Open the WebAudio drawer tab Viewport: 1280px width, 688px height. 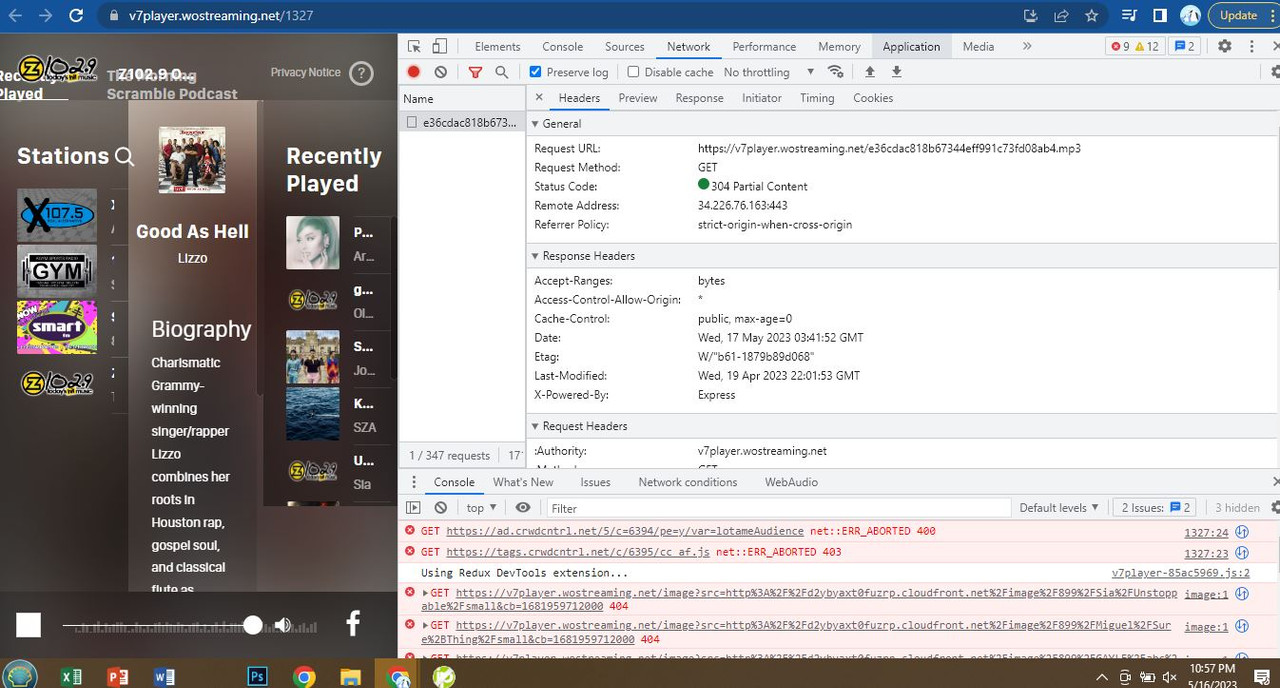tap(791, 482)
